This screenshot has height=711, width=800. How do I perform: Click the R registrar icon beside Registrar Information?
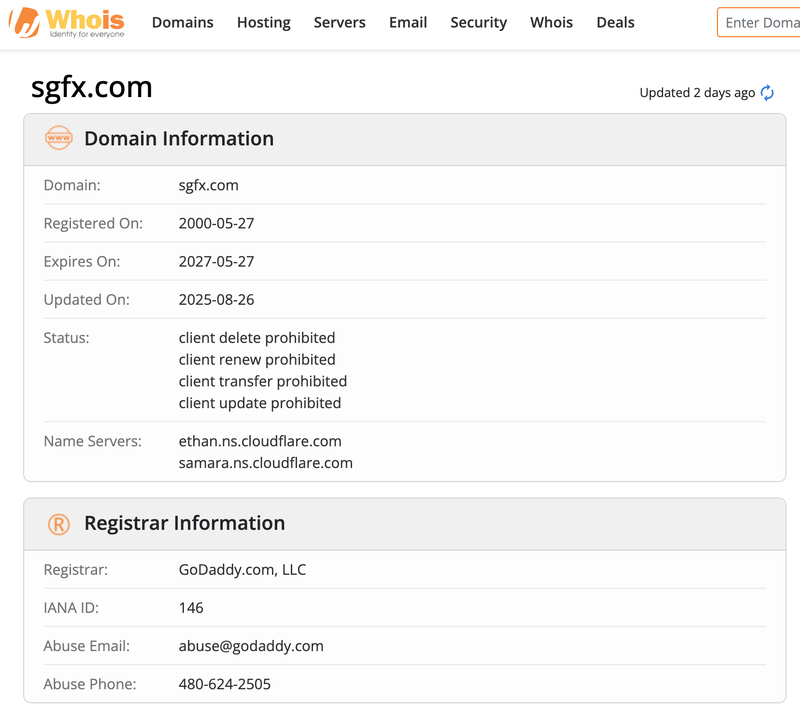pos(59,524)
